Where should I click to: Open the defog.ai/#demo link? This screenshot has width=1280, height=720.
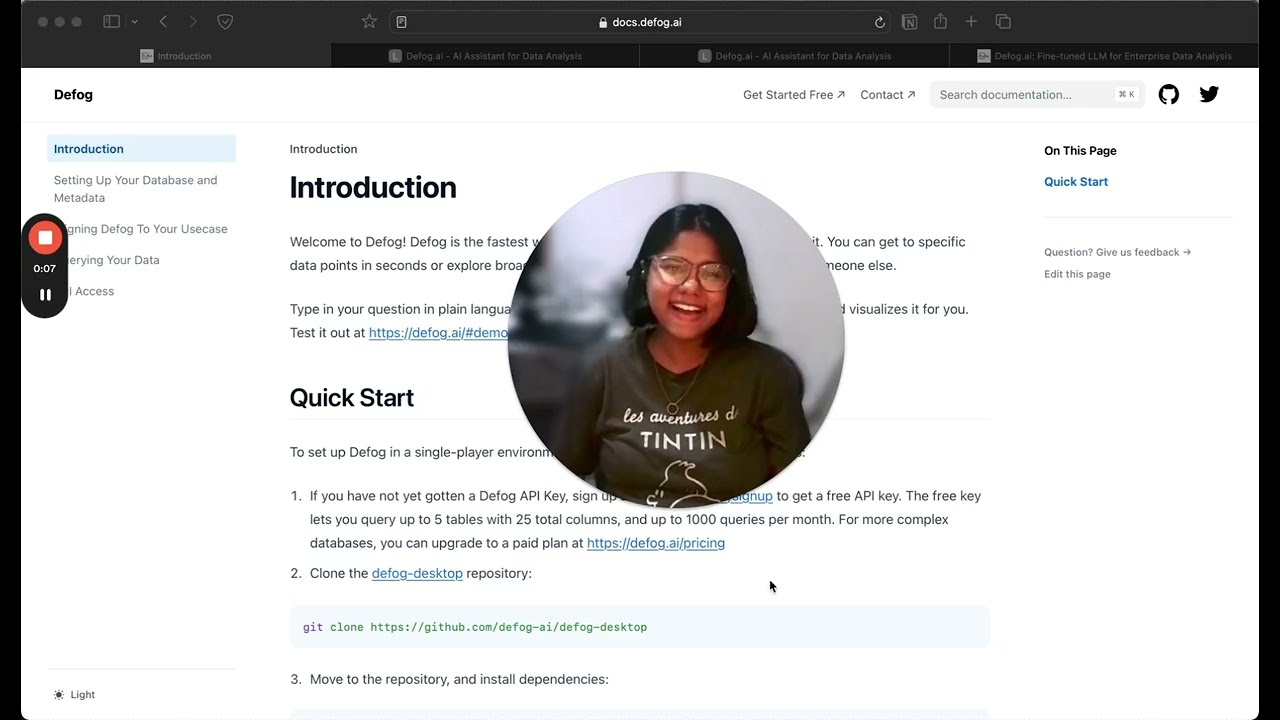point(439,333)
